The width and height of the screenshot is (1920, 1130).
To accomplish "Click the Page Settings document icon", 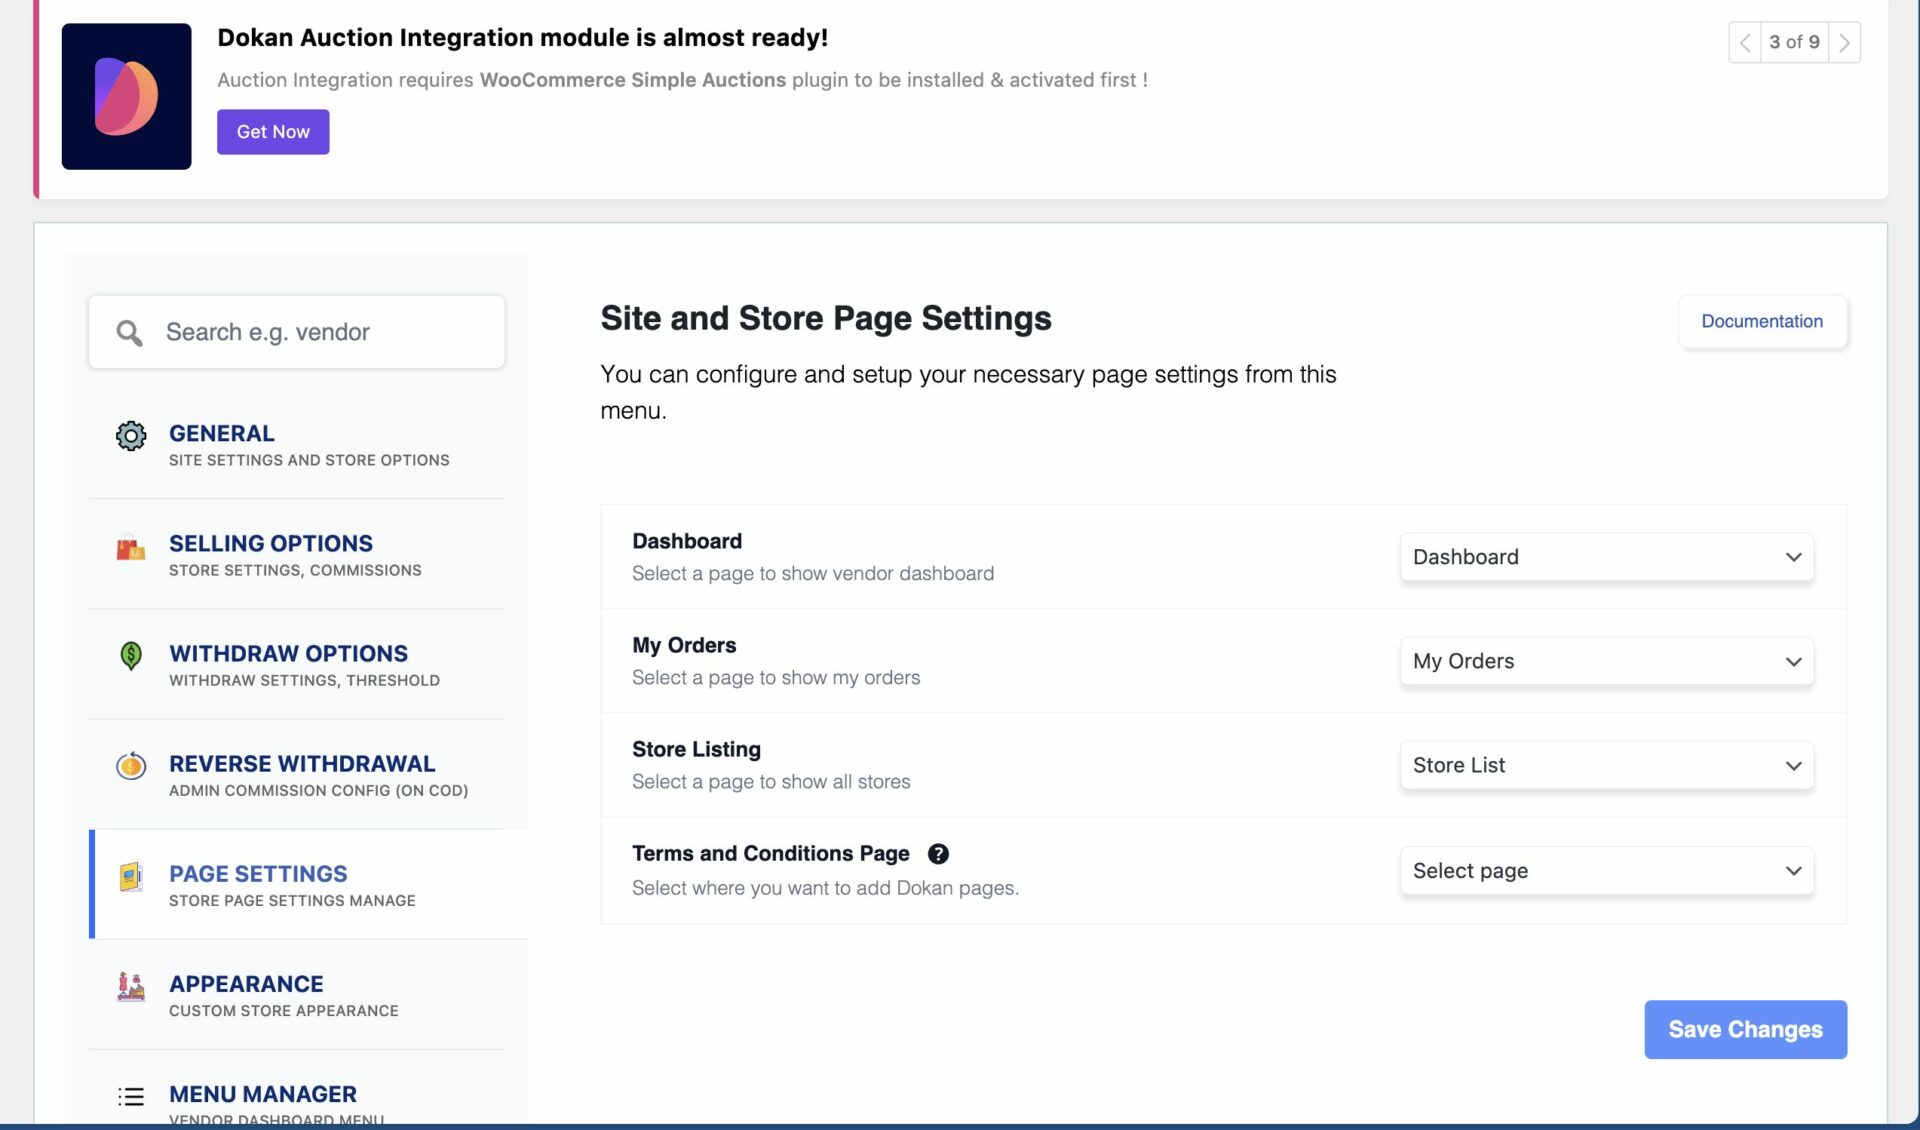I will pos(131,877).
